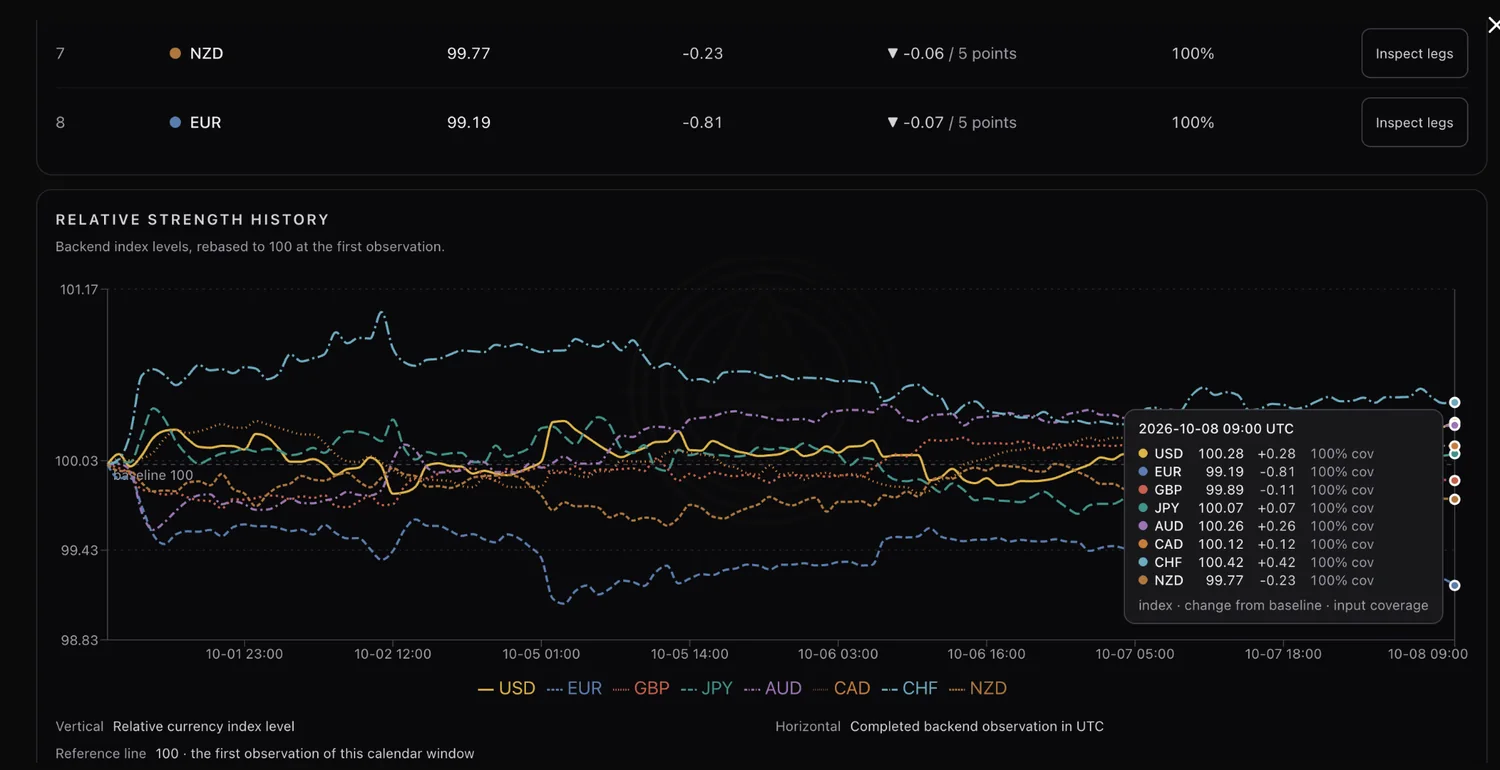The image size is (1500, 770).
Task: Toggle USD series in chart legend
Action: click(x=507, y=688)
